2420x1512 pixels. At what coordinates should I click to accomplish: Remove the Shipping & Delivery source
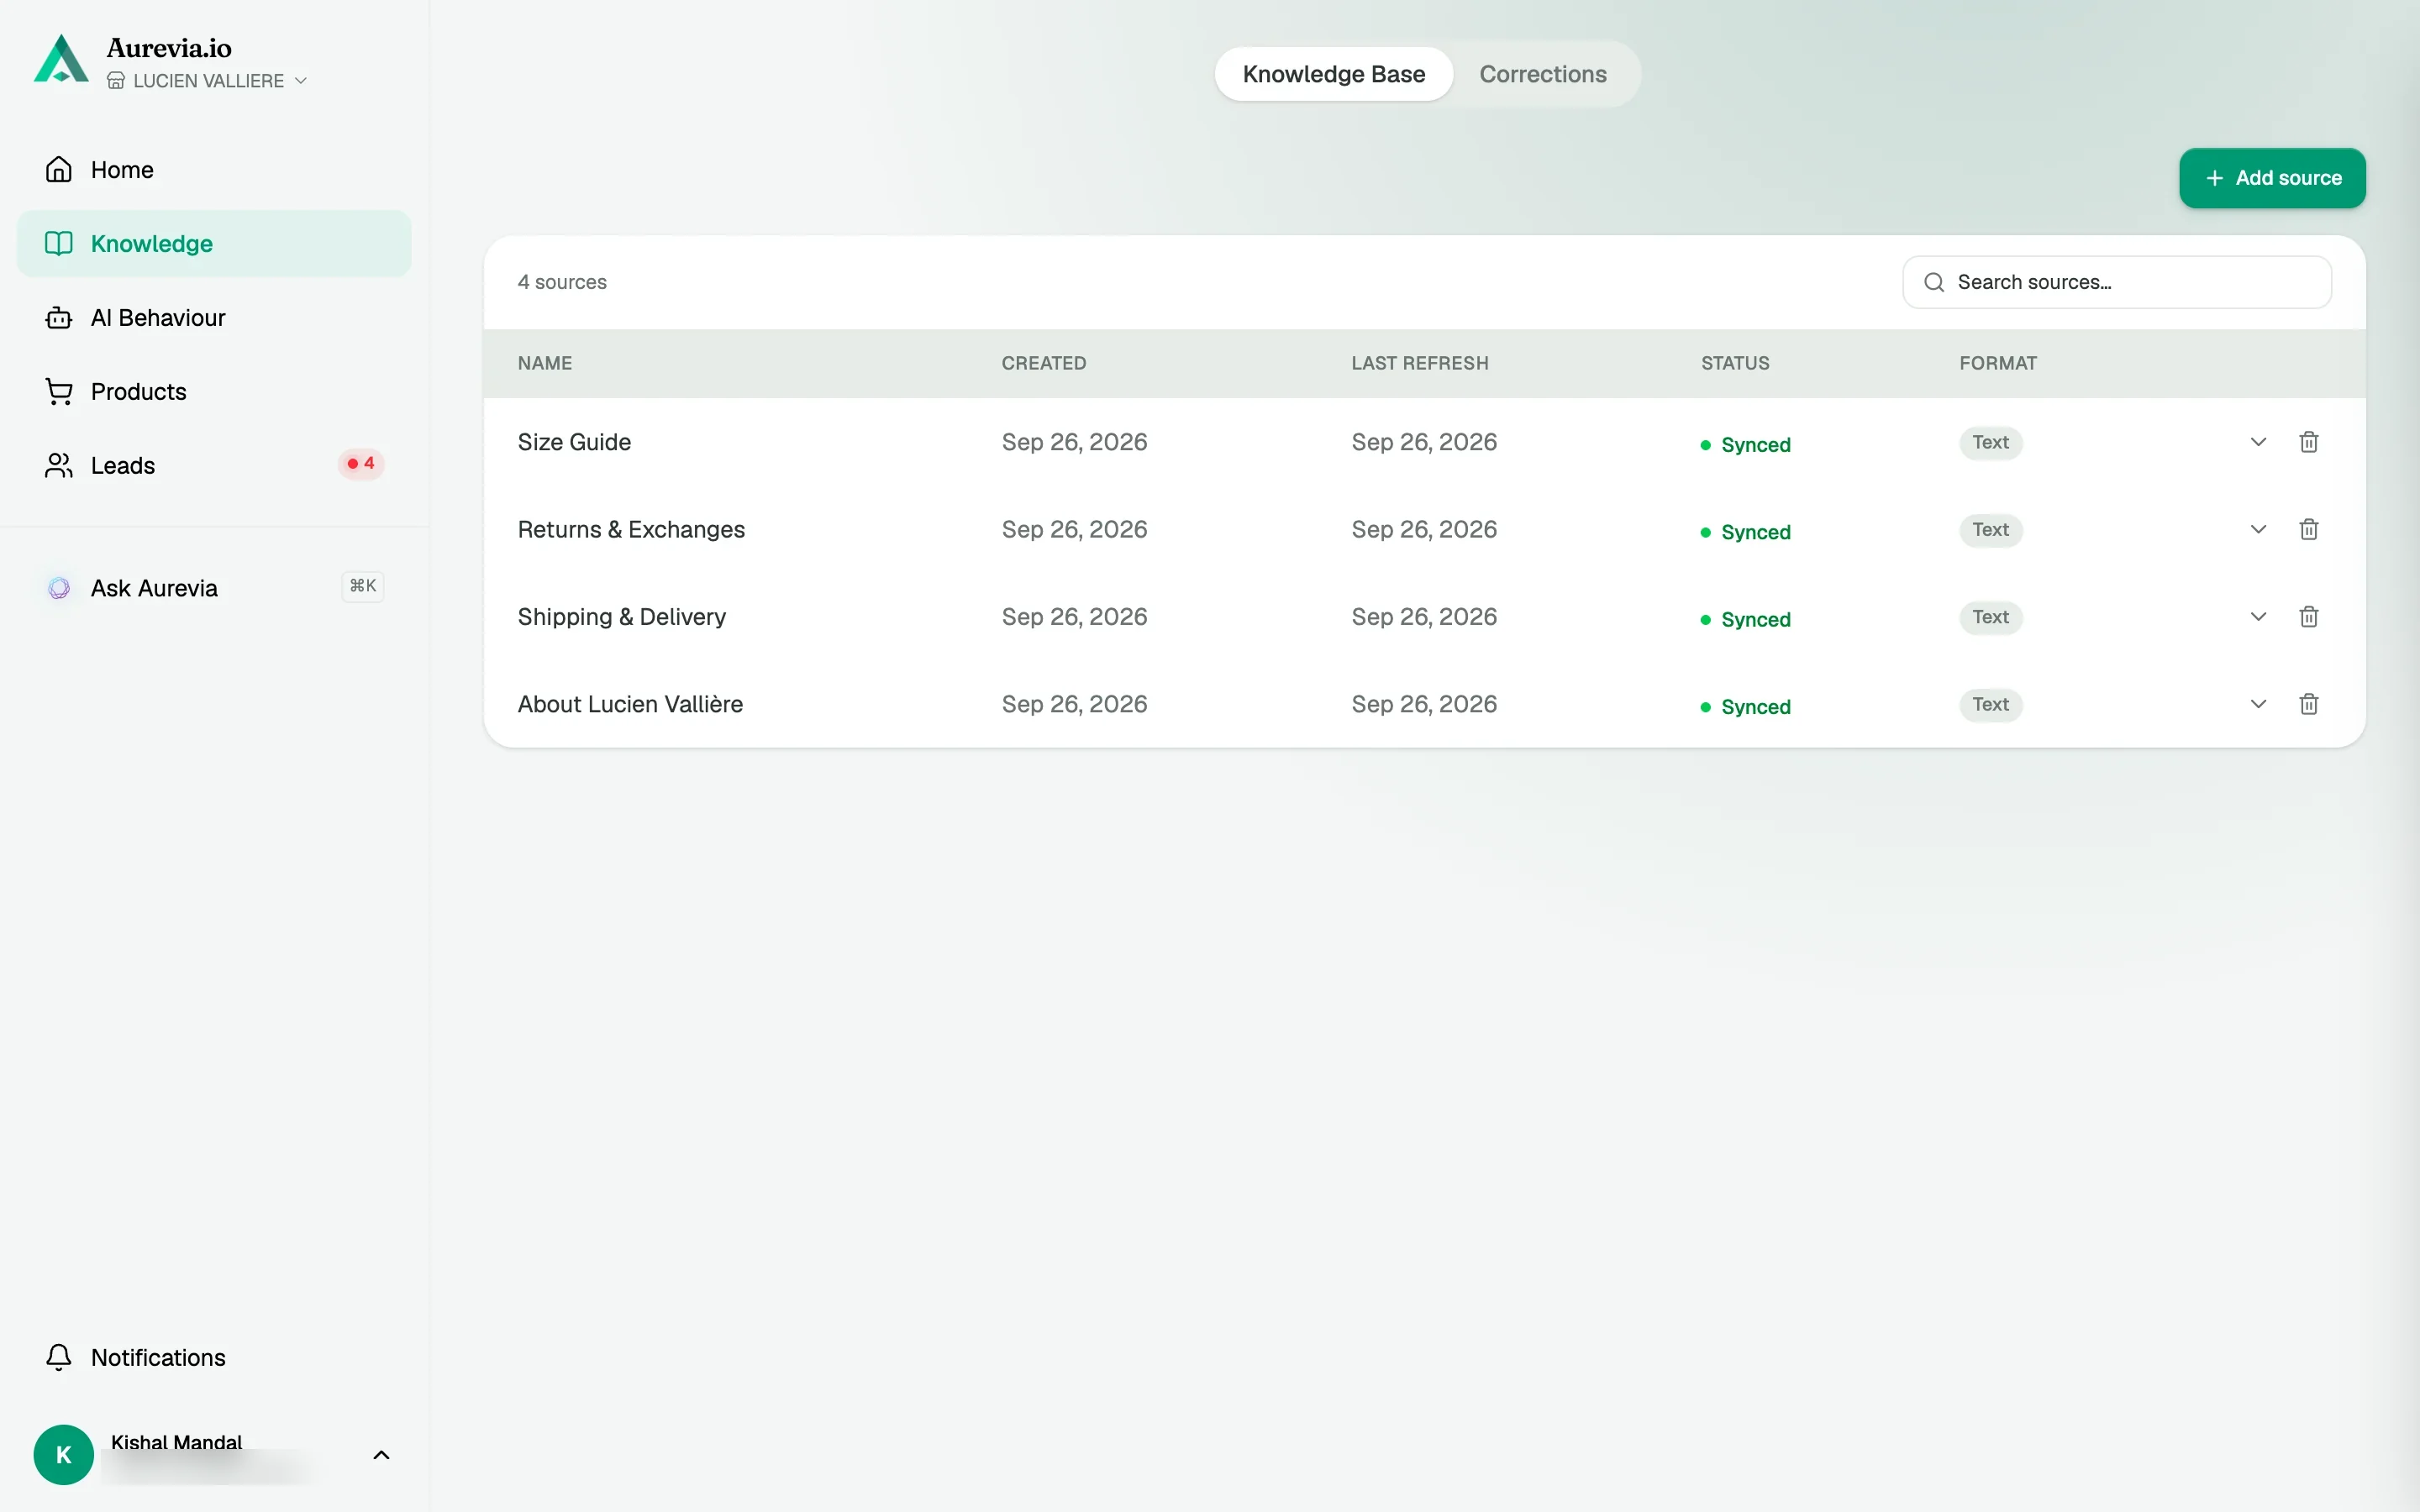click(2308, 617)
